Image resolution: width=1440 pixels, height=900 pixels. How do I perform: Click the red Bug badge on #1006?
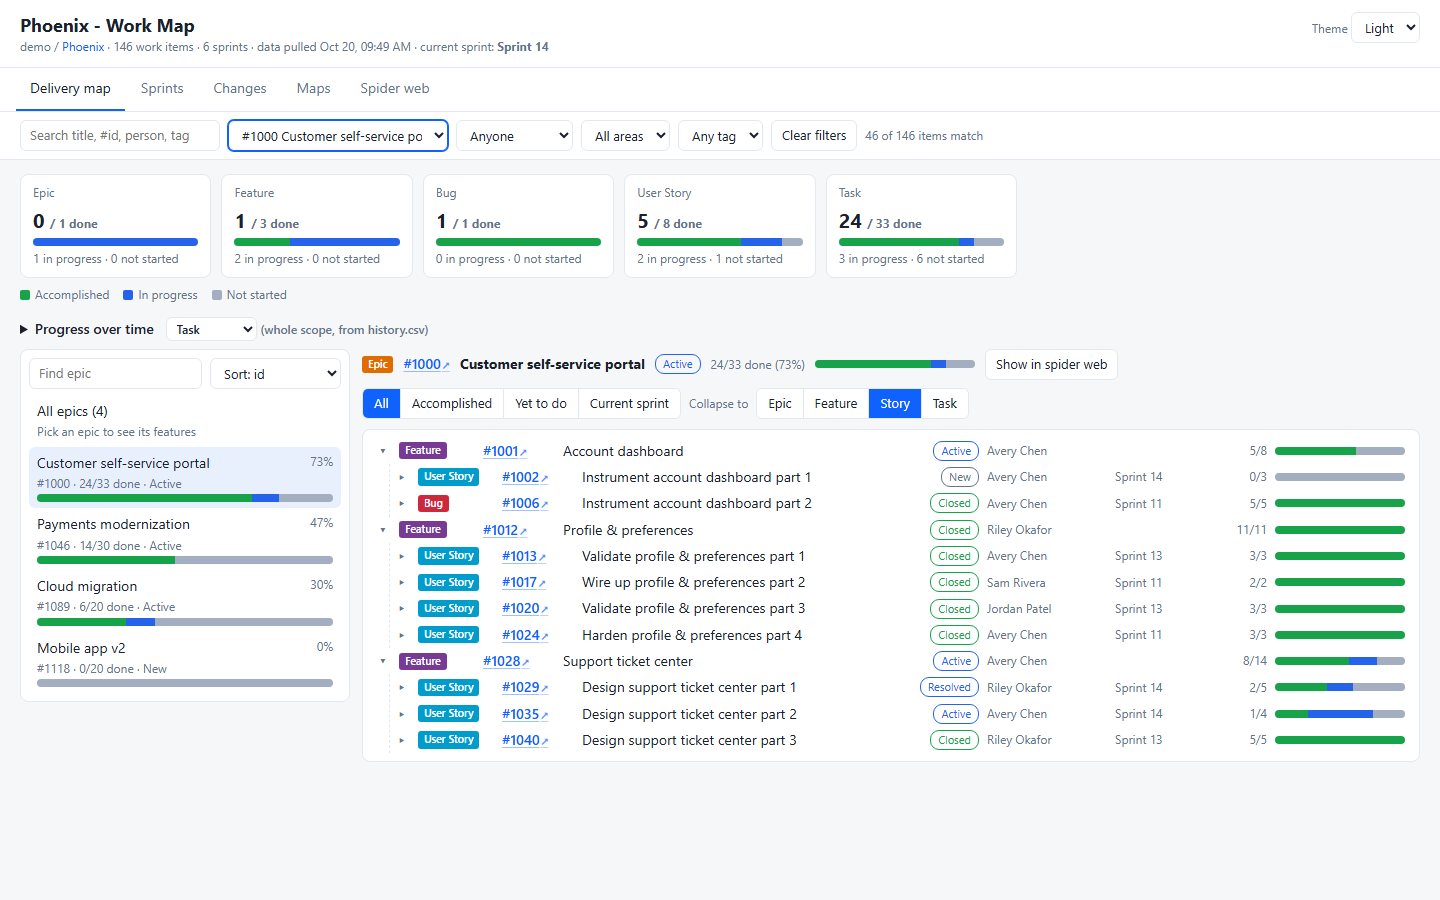point(433,504)
